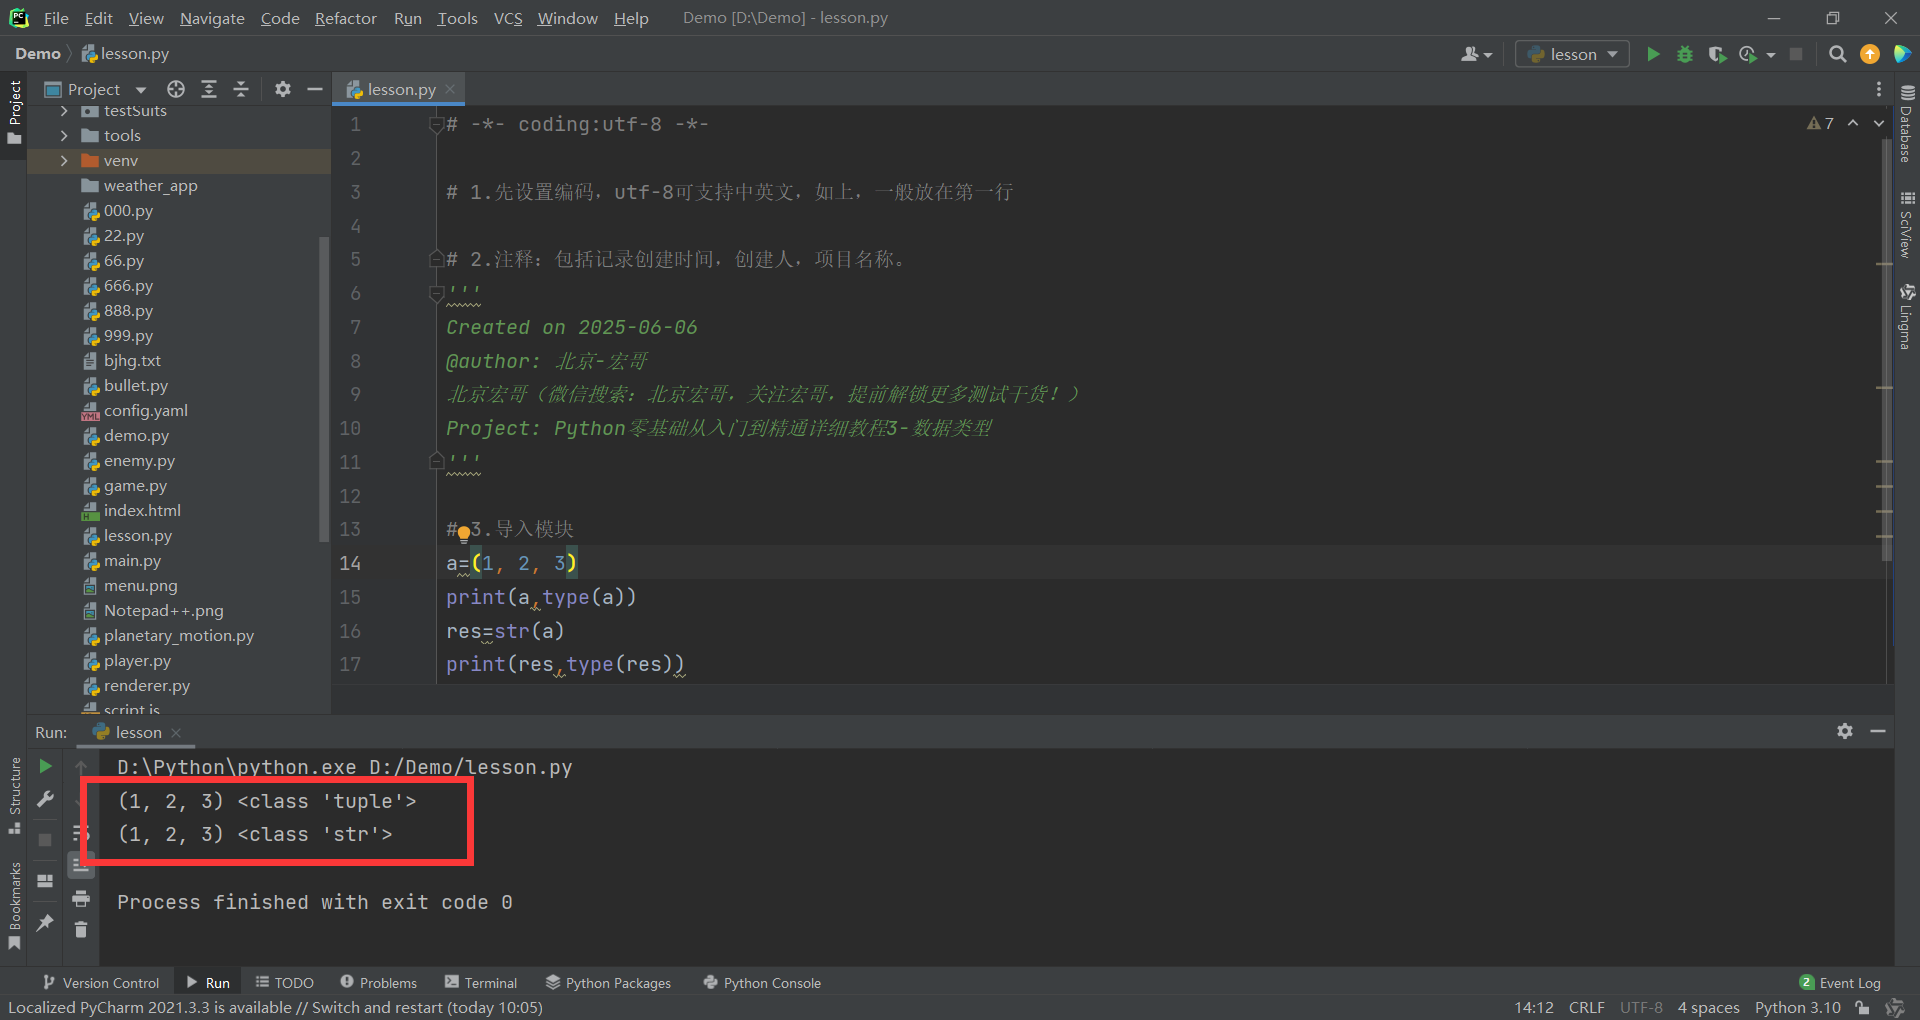Minimize the Run panel with its hide icon
Viewport: 1920px width, 1020px height.
(1878, 731)
